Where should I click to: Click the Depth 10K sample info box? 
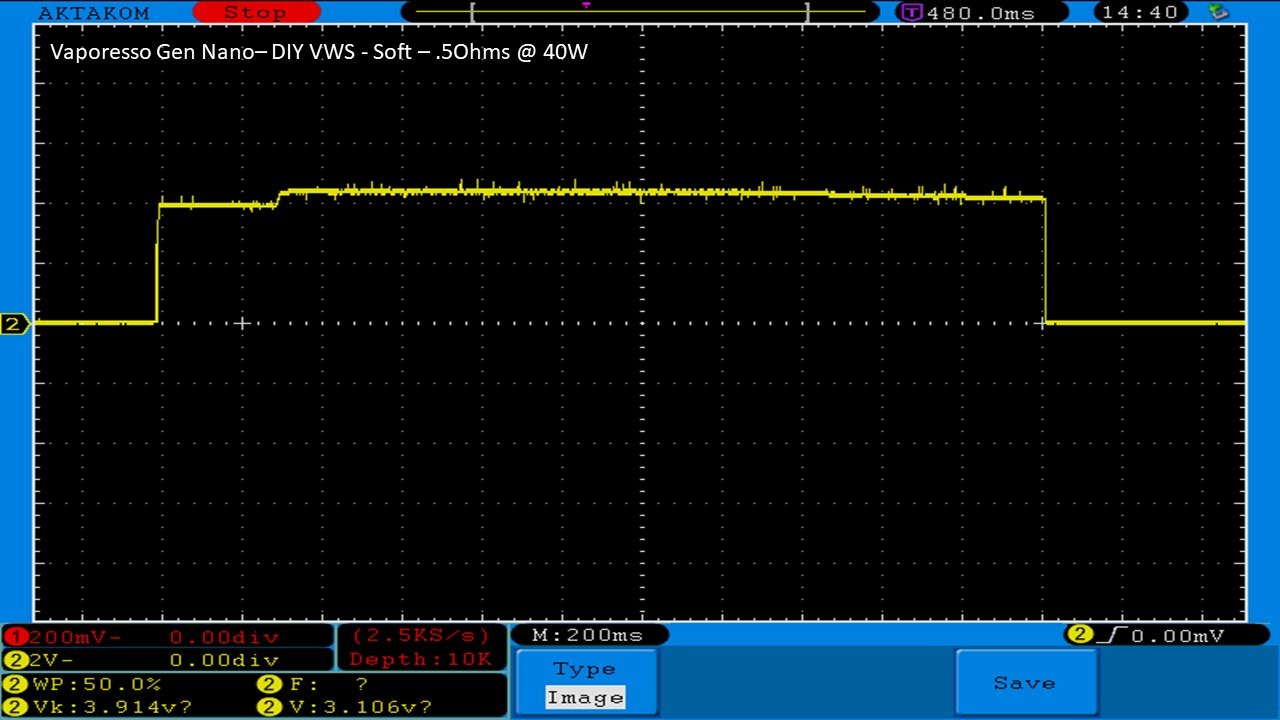(420, 660)
